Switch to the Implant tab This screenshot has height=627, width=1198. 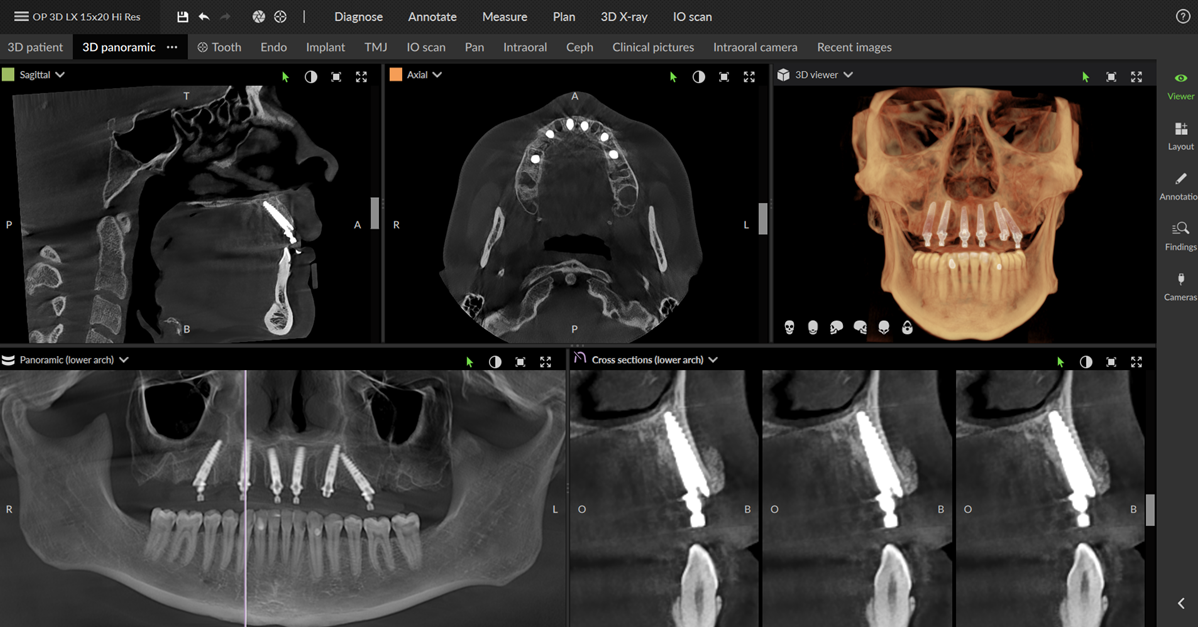click(x=325, y=47)
